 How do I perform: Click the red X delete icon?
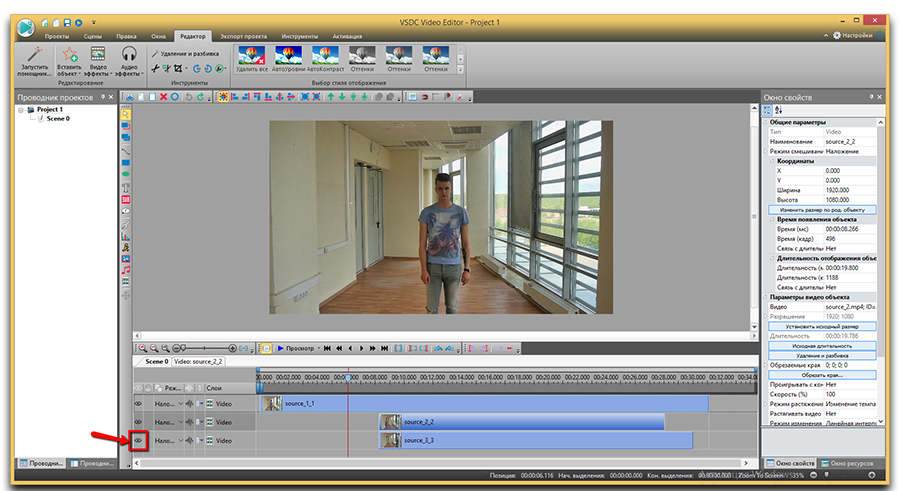[x=164, y=97]
